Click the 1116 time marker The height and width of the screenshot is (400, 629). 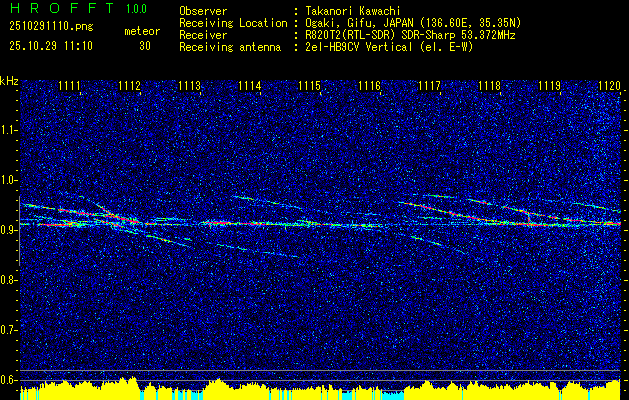pyautogui.click(x=369, y=86)
